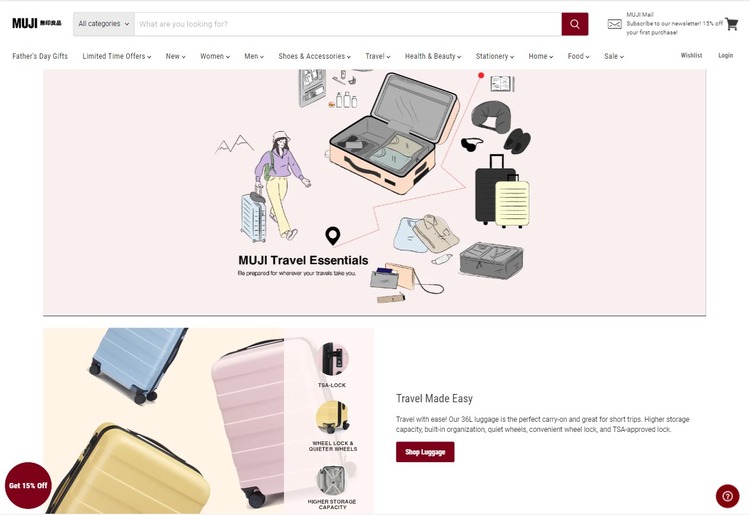Open the Sale menu
Image resolution: width=750 pixels, height=515 pixels.
pyautogui.click(x=614, y=56)
